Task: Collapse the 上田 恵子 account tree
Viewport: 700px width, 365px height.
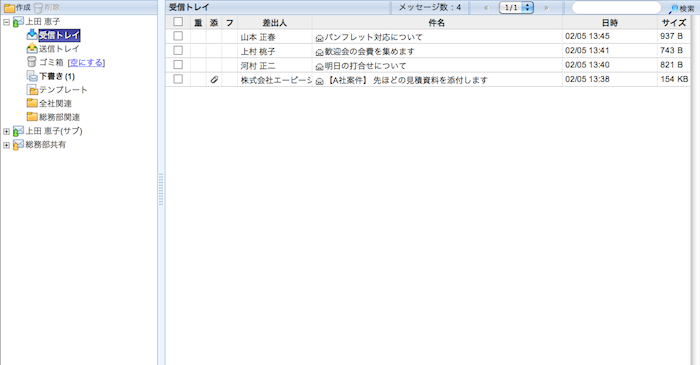Action: (x=6, y=21)
